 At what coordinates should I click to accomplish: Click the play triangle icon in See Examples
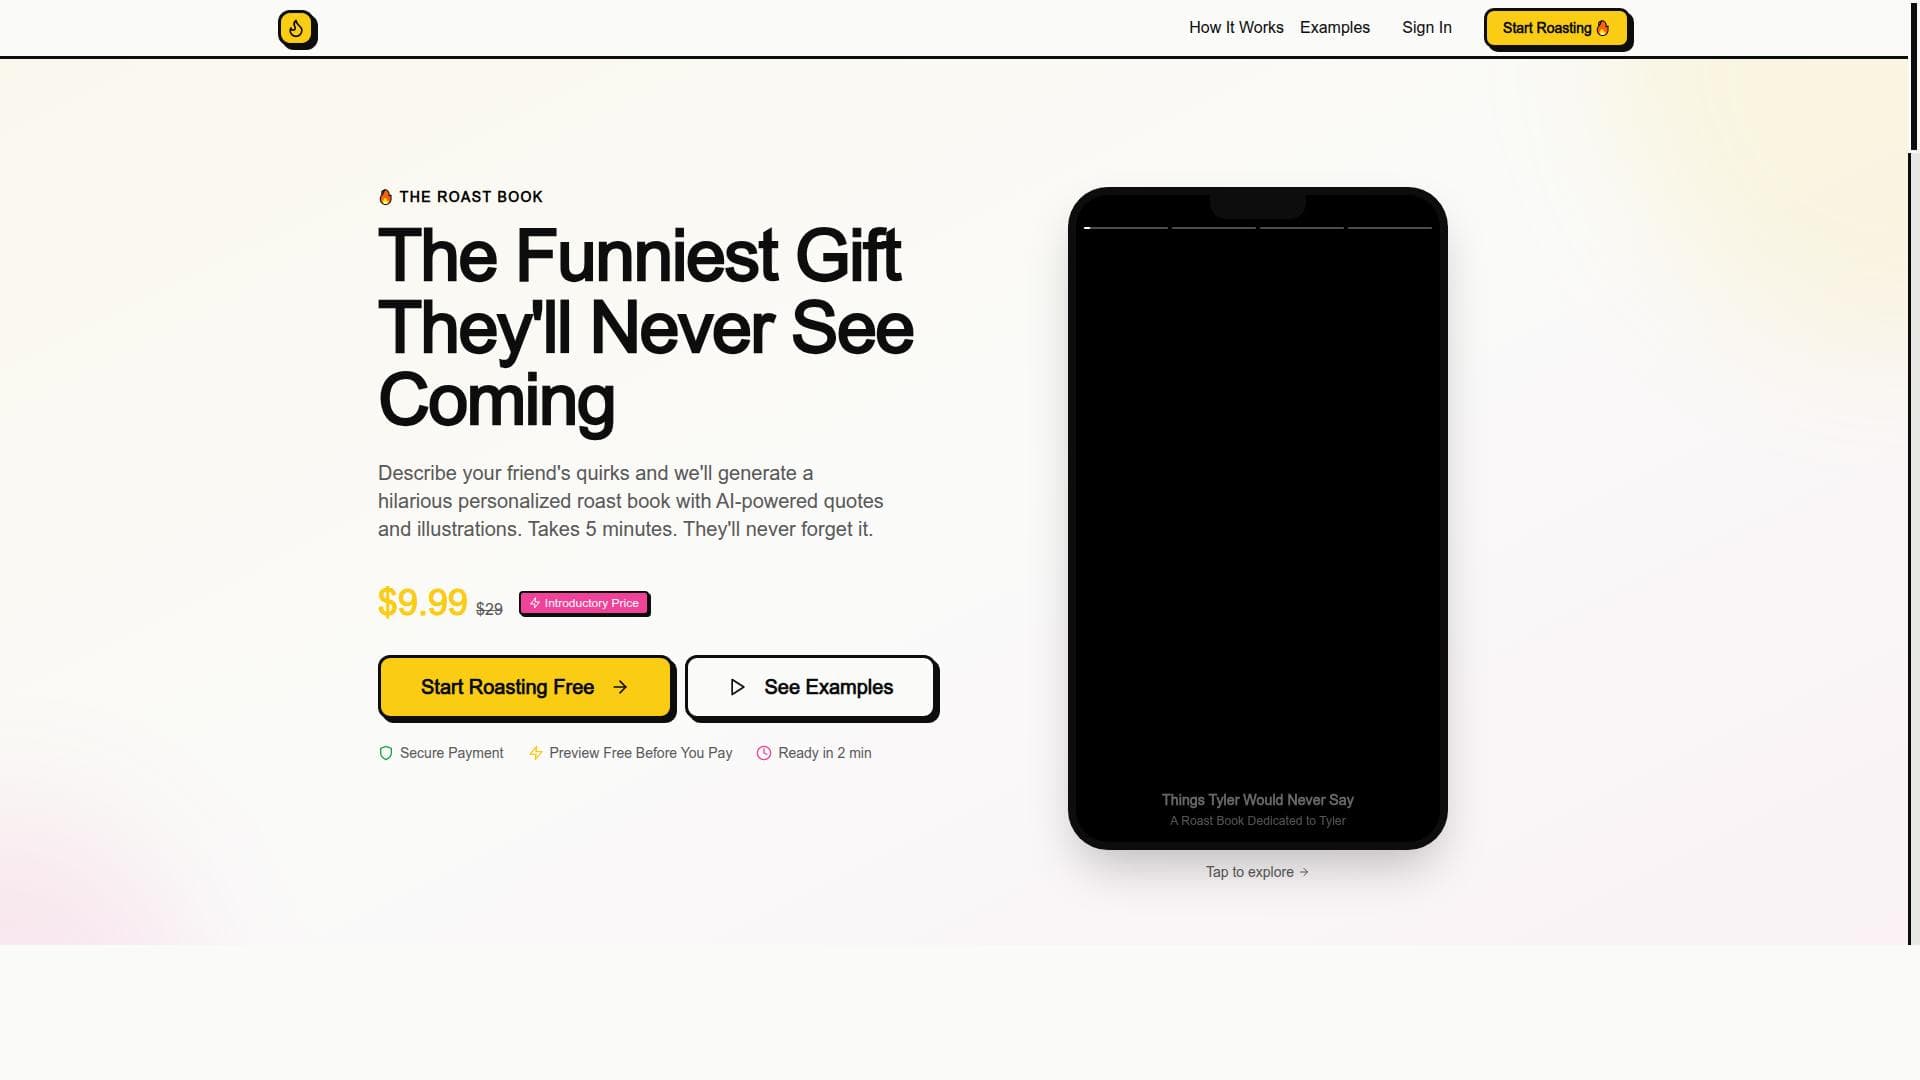coord(737,687)
